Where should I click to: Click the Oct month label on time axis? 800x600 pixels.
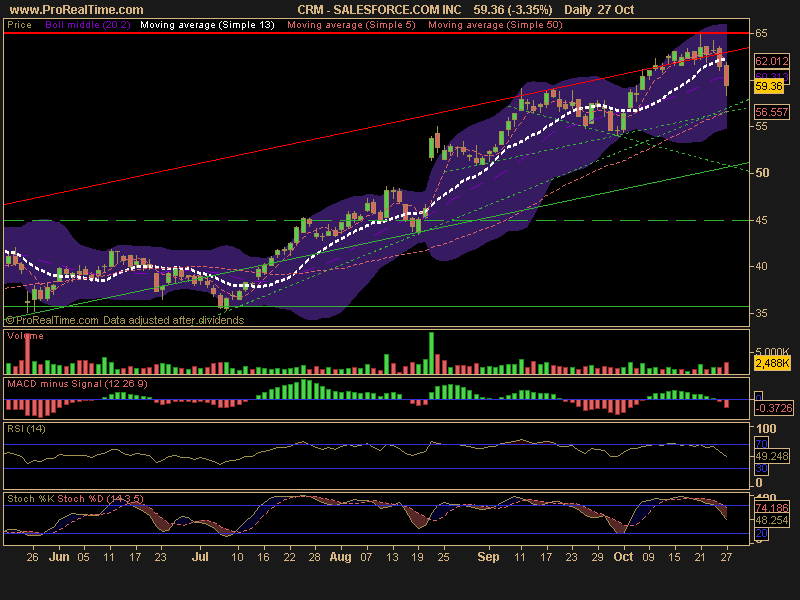tap(623, 557)
